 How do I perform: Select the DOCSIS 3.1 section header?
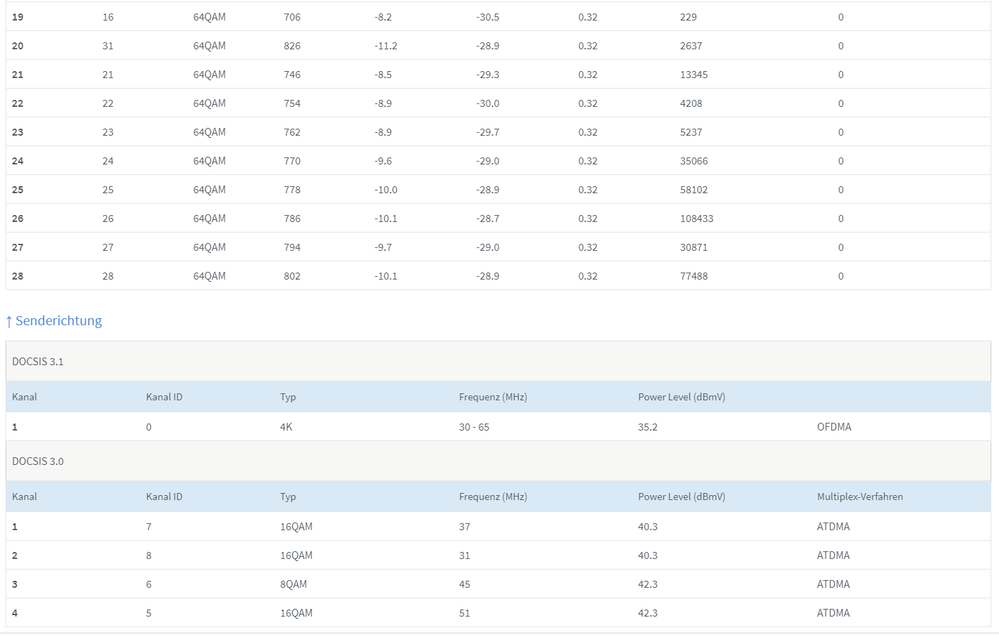point(498,362)
